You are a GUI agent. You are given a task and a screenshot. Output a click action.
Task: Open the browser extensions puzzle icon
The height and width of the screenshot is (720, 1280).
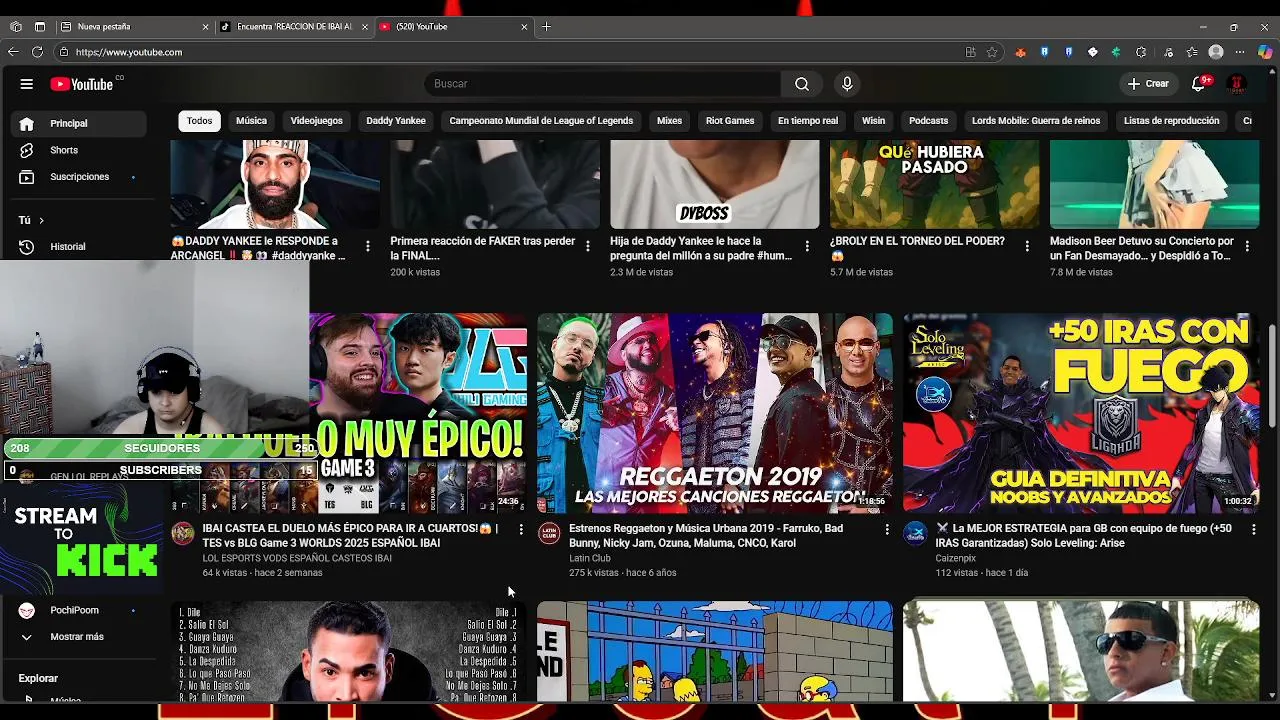1141,52
